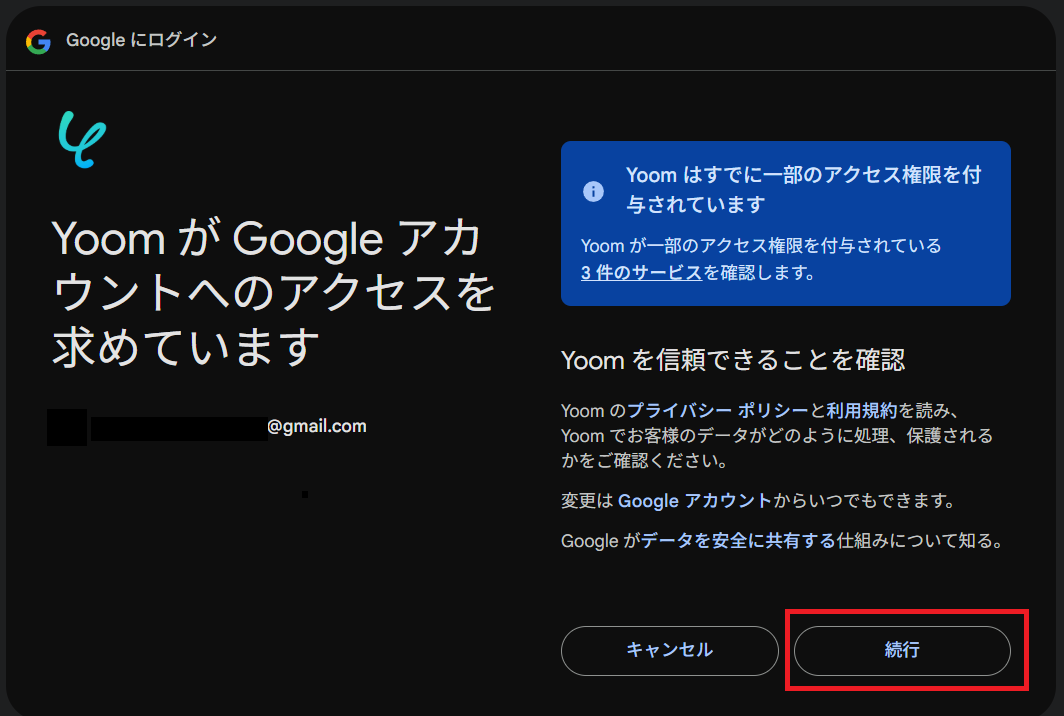Click the Google logo icon in header
1064x716 pixels.
(39, 41)
